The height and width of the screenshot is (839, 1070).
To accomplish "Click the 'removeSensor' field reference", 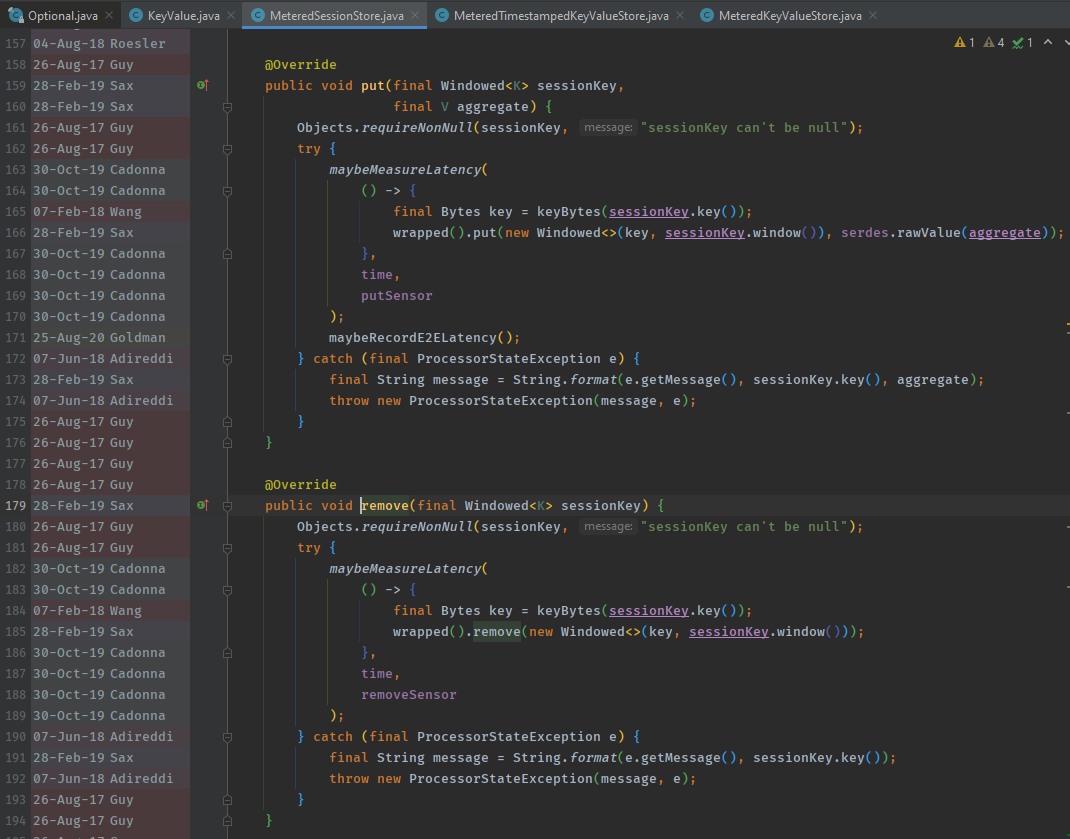I will click(x=409, y=694).
